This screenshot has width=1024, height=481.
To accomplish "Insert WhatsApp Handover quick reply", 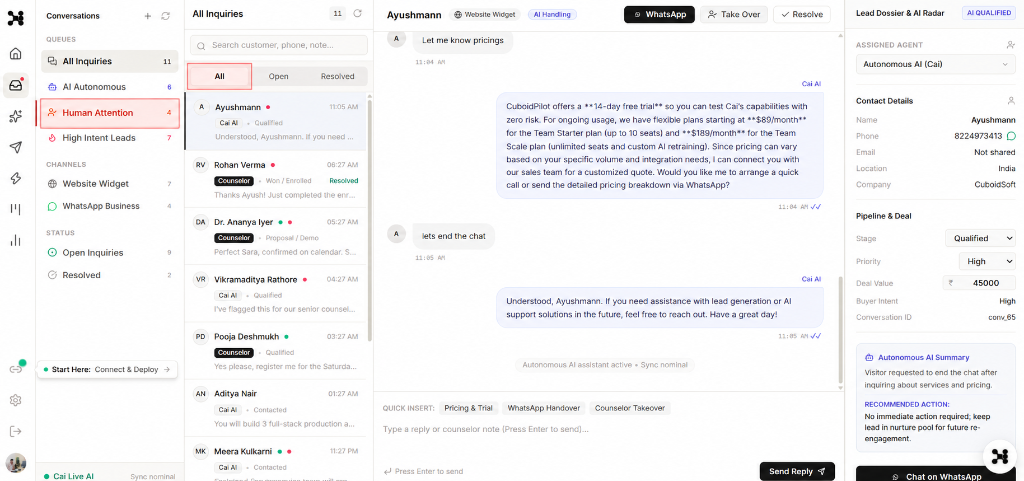I will [543, 408].
